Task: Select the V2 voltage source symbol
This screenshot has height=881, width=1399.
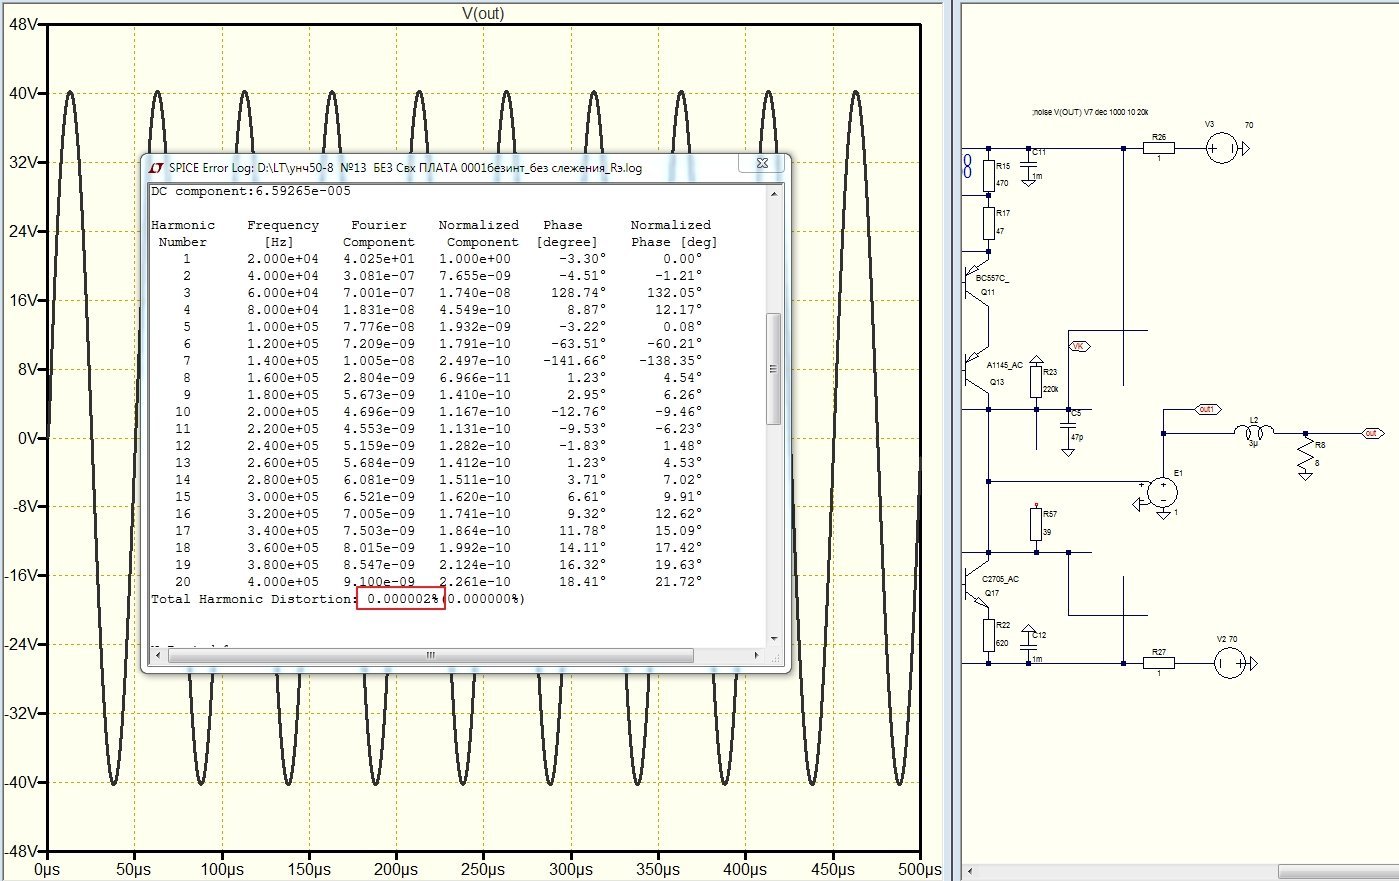Action: coord(1229,663)
